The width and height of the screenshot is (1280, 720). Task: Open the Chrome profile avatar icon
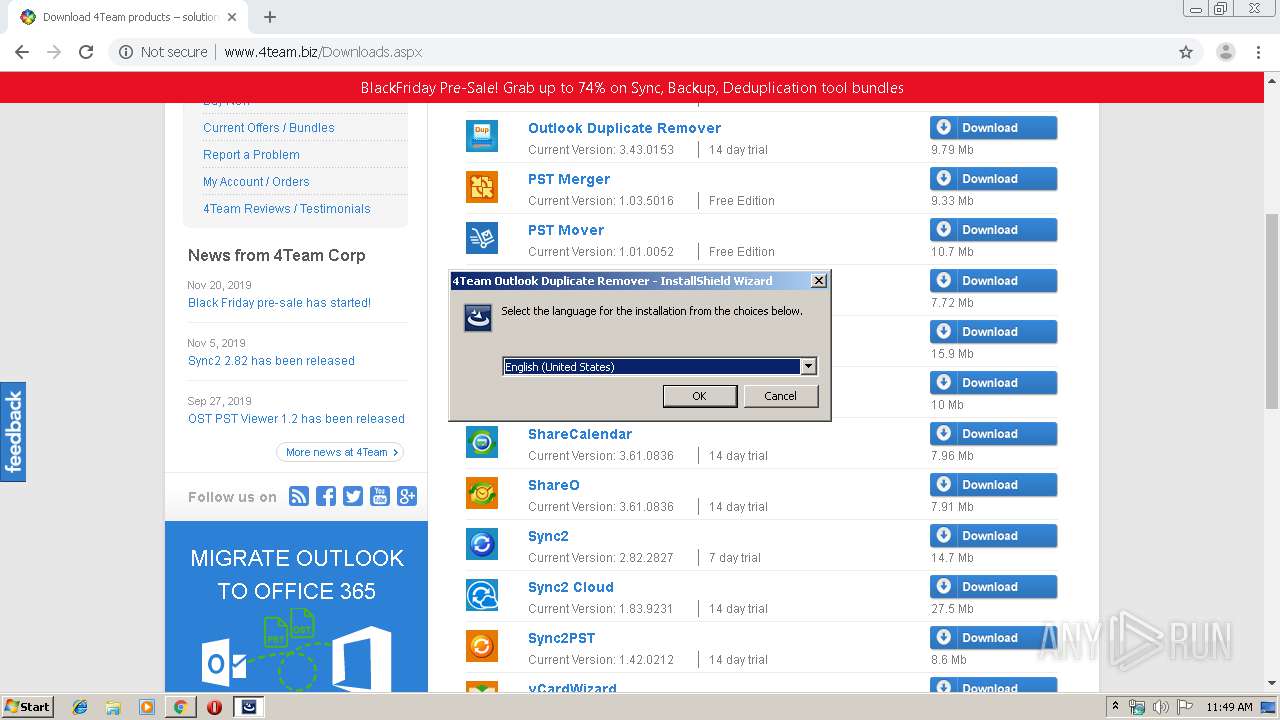pyautogui.click(x=1225, y=52)
